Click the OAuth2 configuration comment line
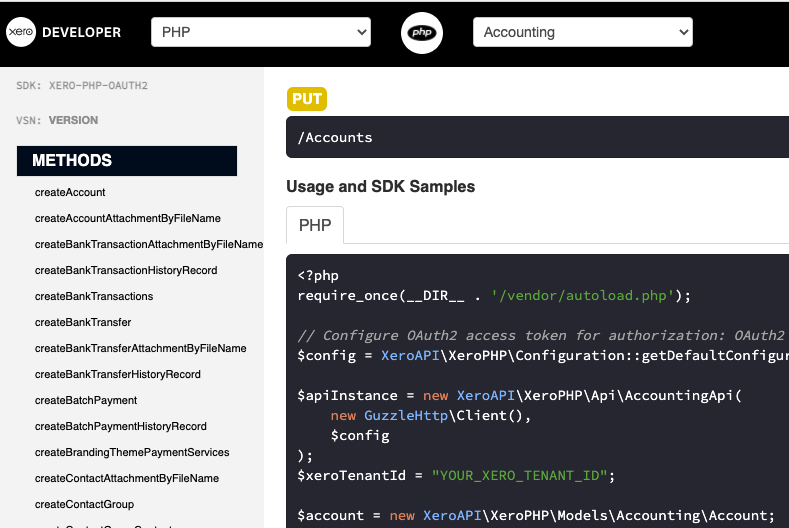The image size is (789, 528). (541, 336)
